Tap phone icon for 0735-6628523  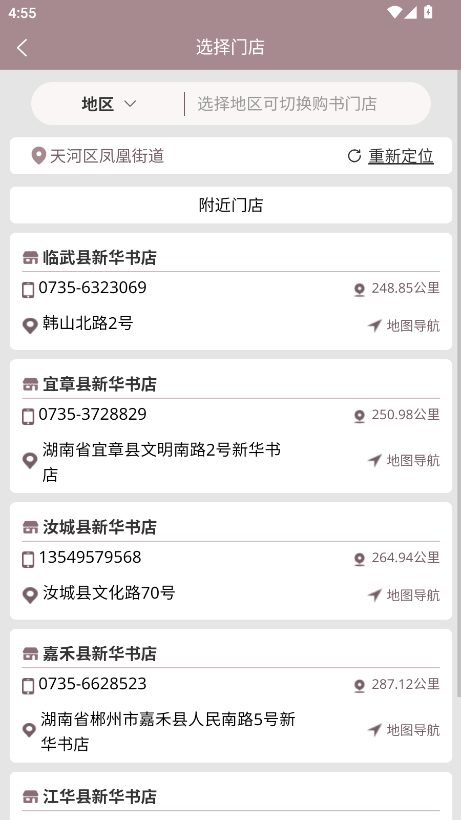28,686
